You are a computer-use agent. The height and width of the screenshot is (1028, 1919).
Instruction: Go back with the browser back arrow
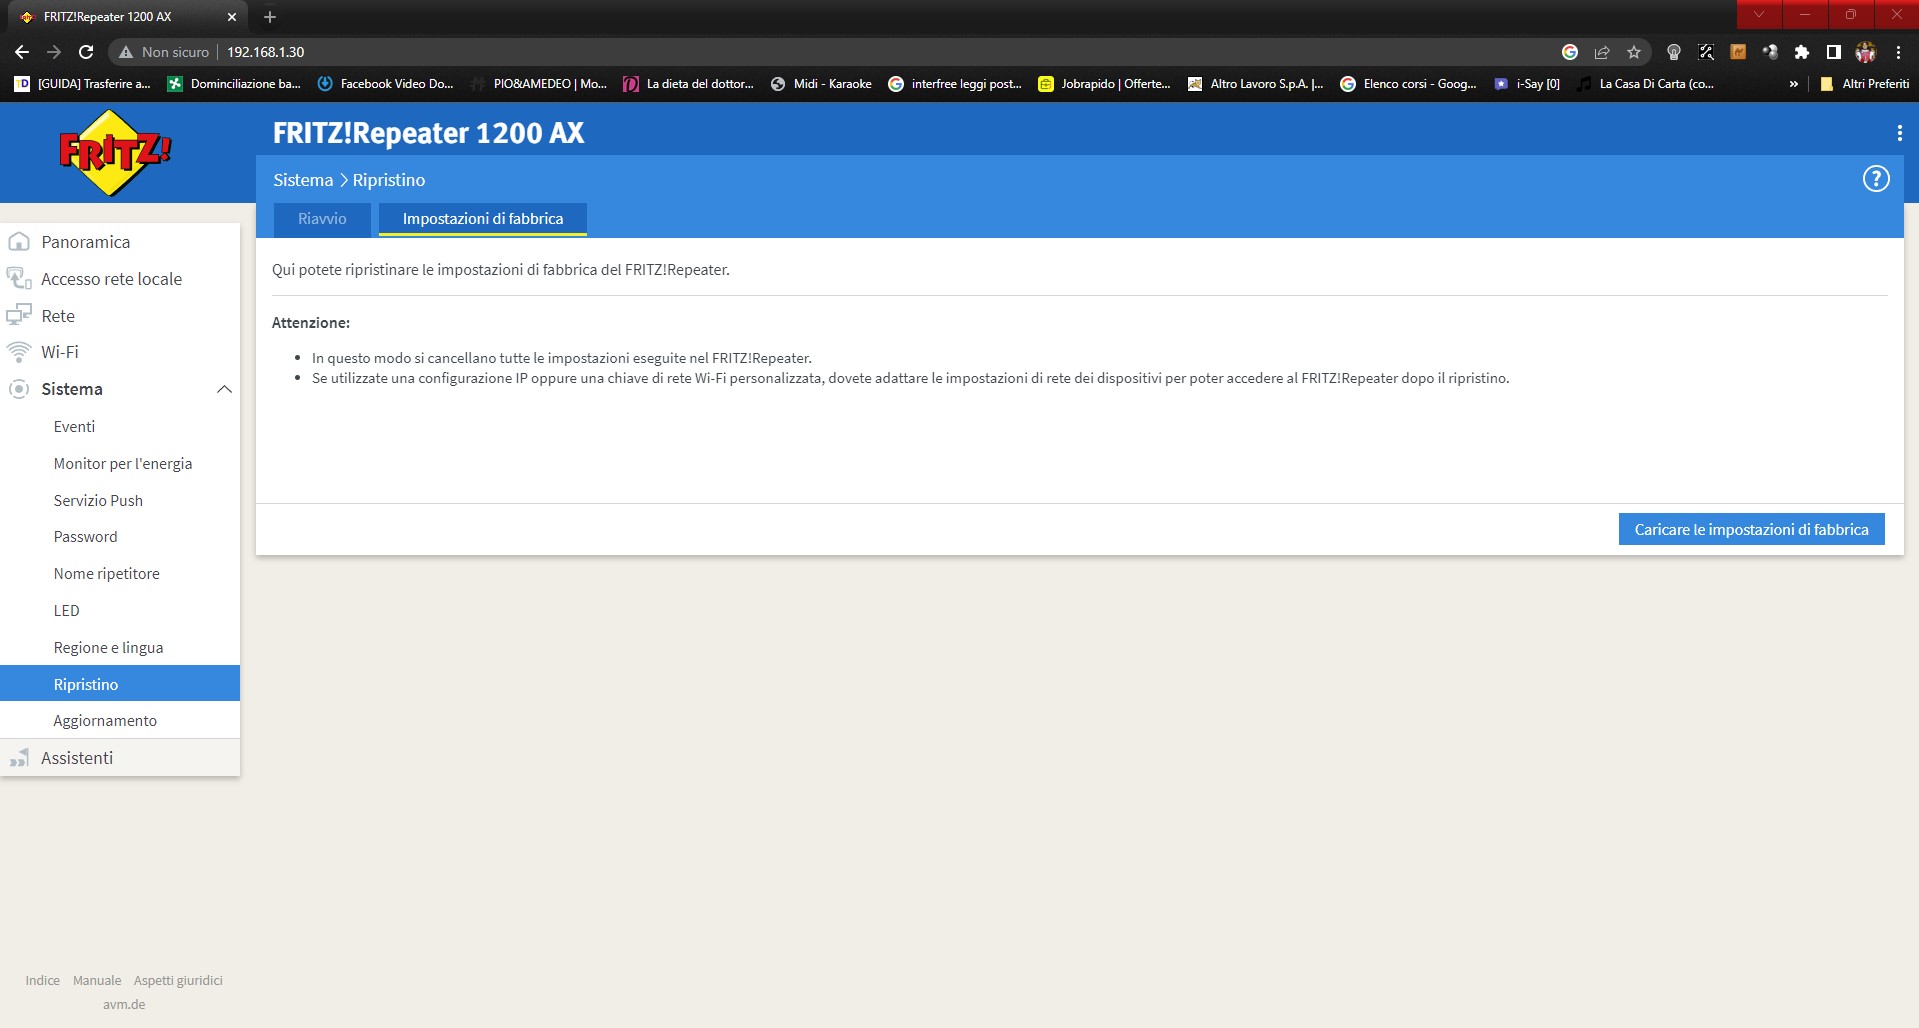[x=22, y=52]
